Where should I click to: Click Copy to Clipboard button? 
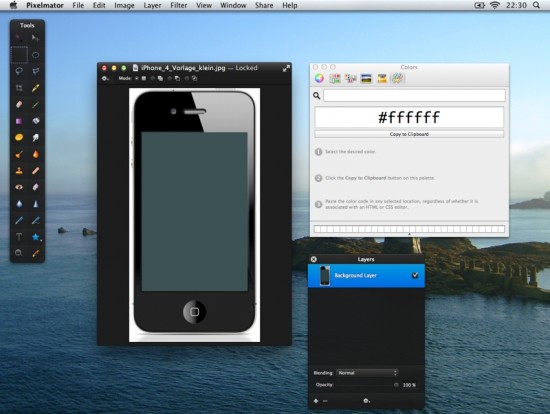[x=409, y=134]
